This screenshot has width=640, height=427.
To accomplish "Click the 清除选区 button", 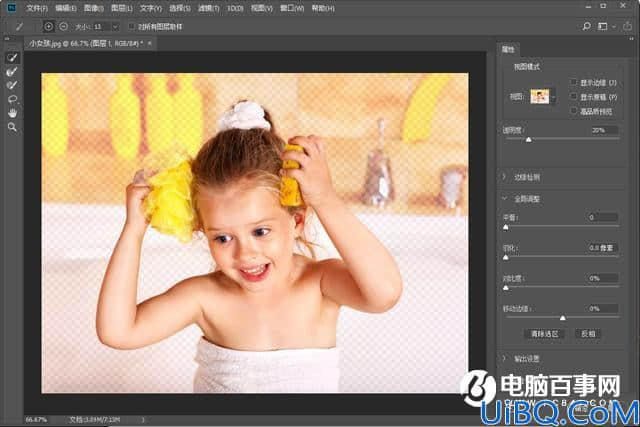I will coord(544,334).
